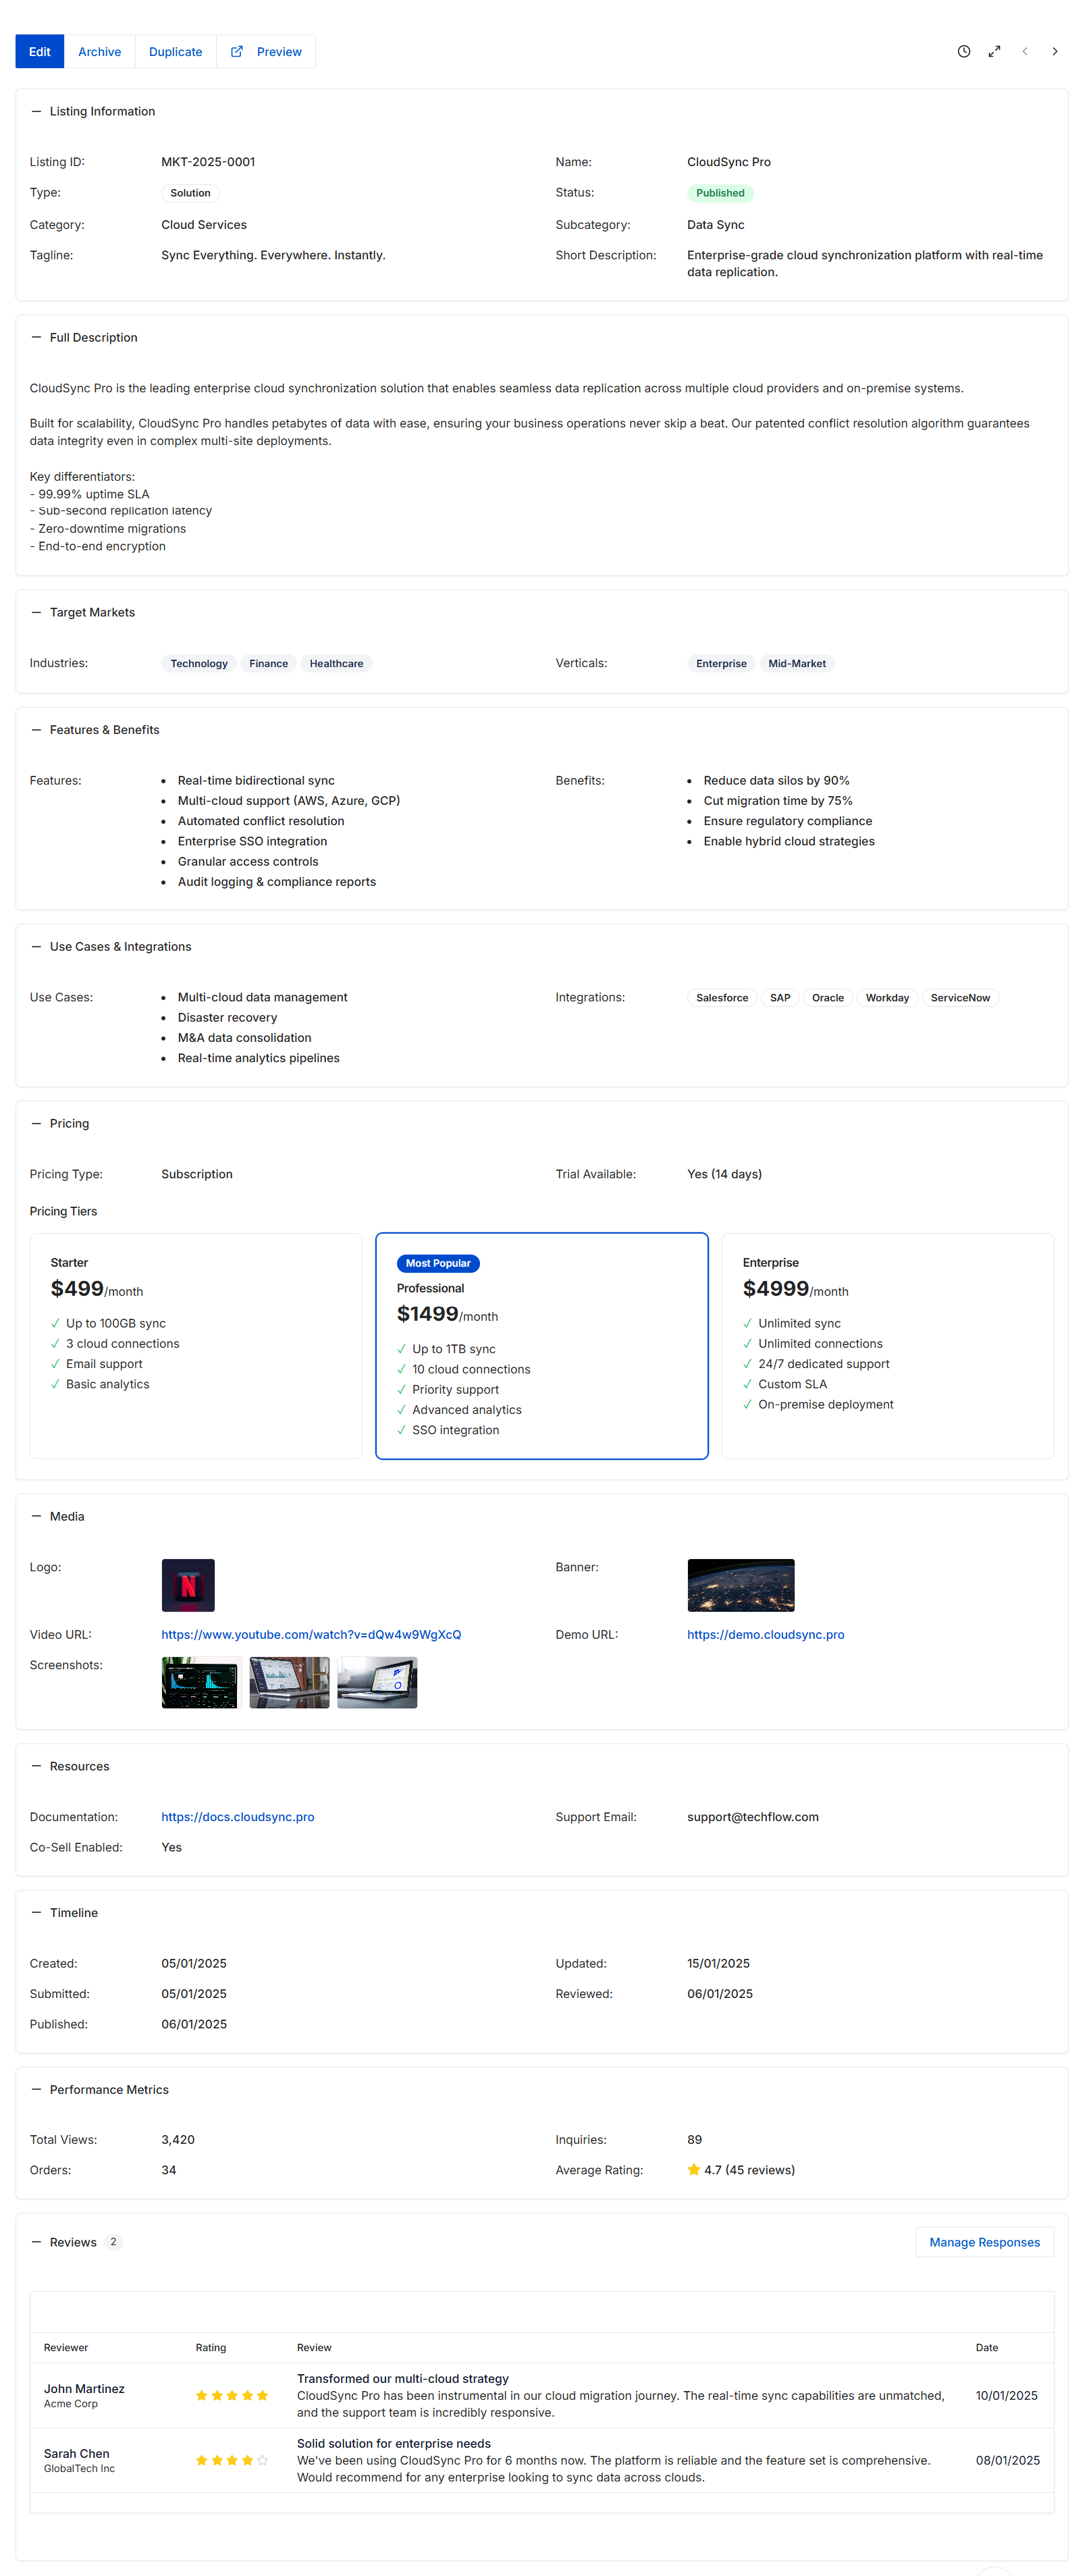Click the SAP integration tag

(780, 998)
